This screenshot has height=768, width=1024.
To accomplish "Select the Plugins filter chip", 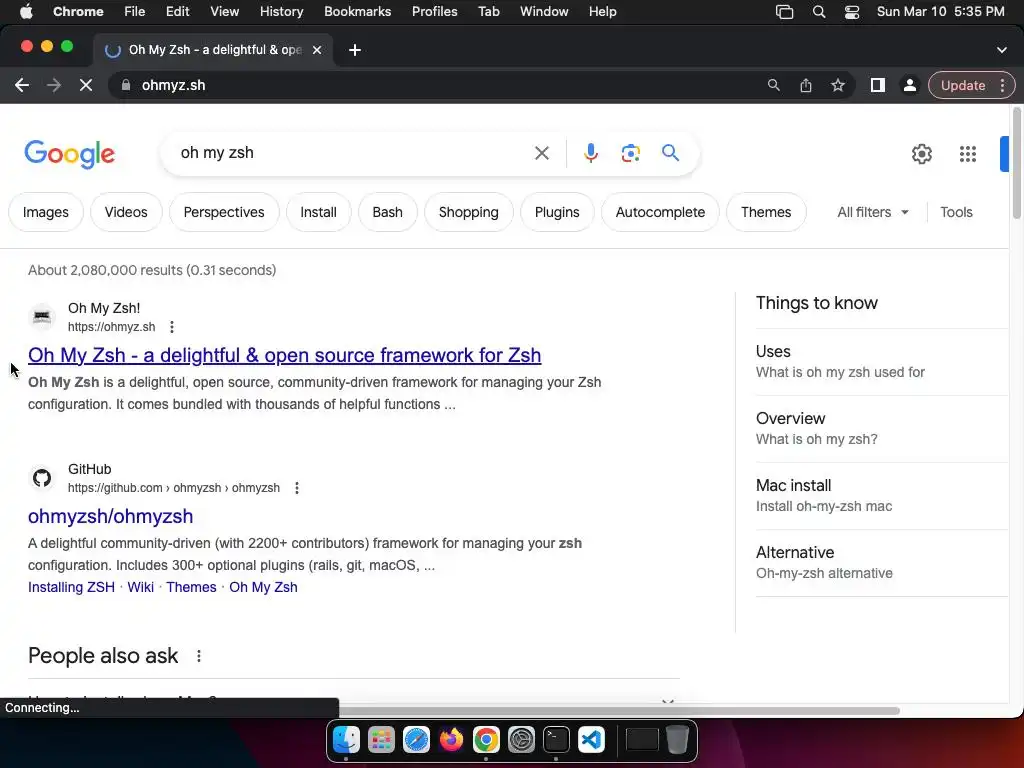I will (557, 212).
